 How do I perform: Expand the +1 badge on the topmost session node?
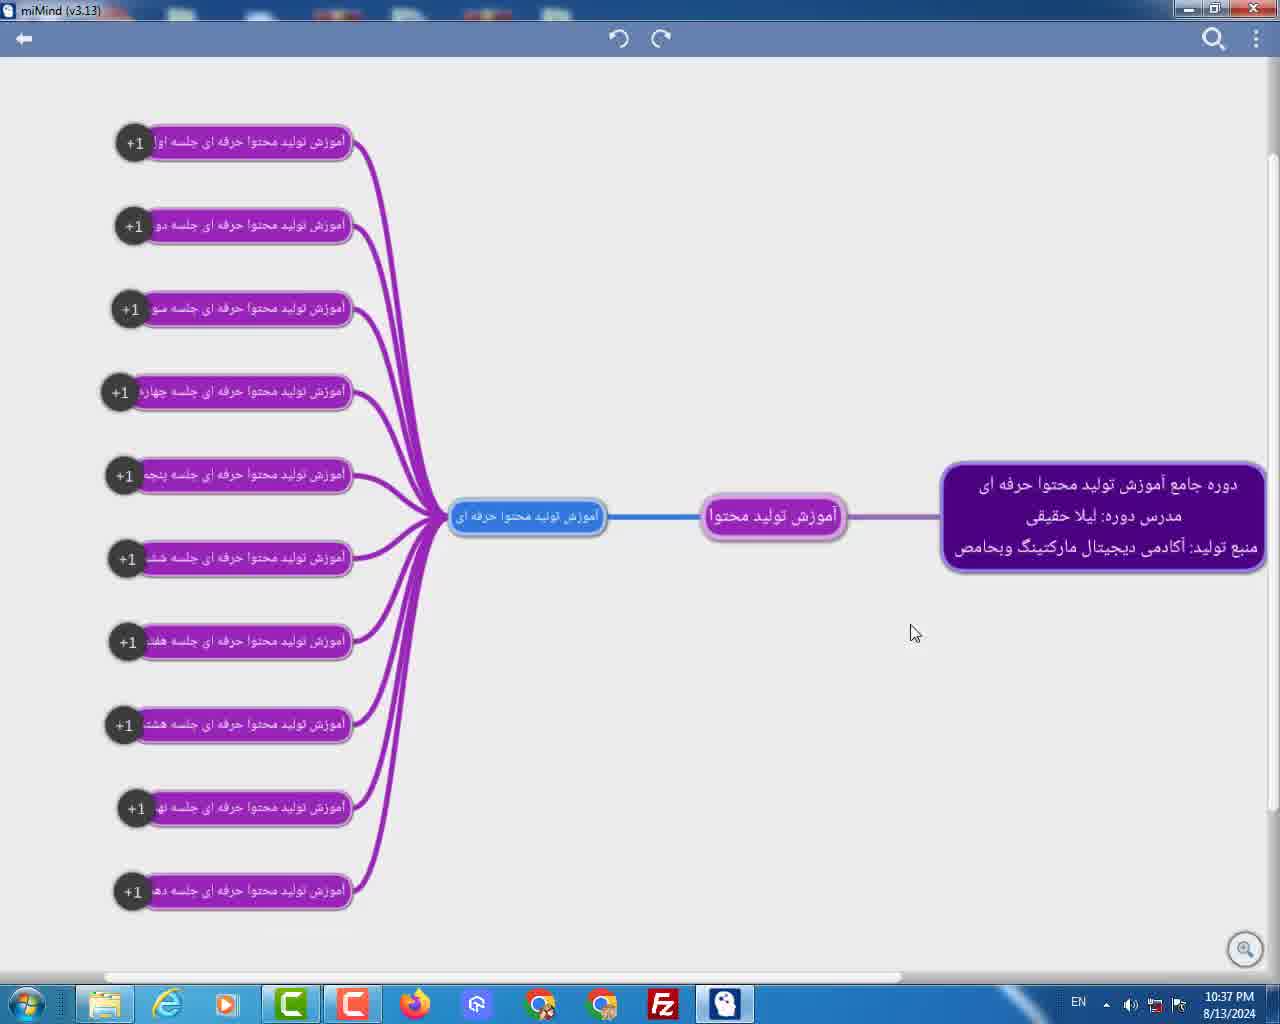[x=135, y=143]
